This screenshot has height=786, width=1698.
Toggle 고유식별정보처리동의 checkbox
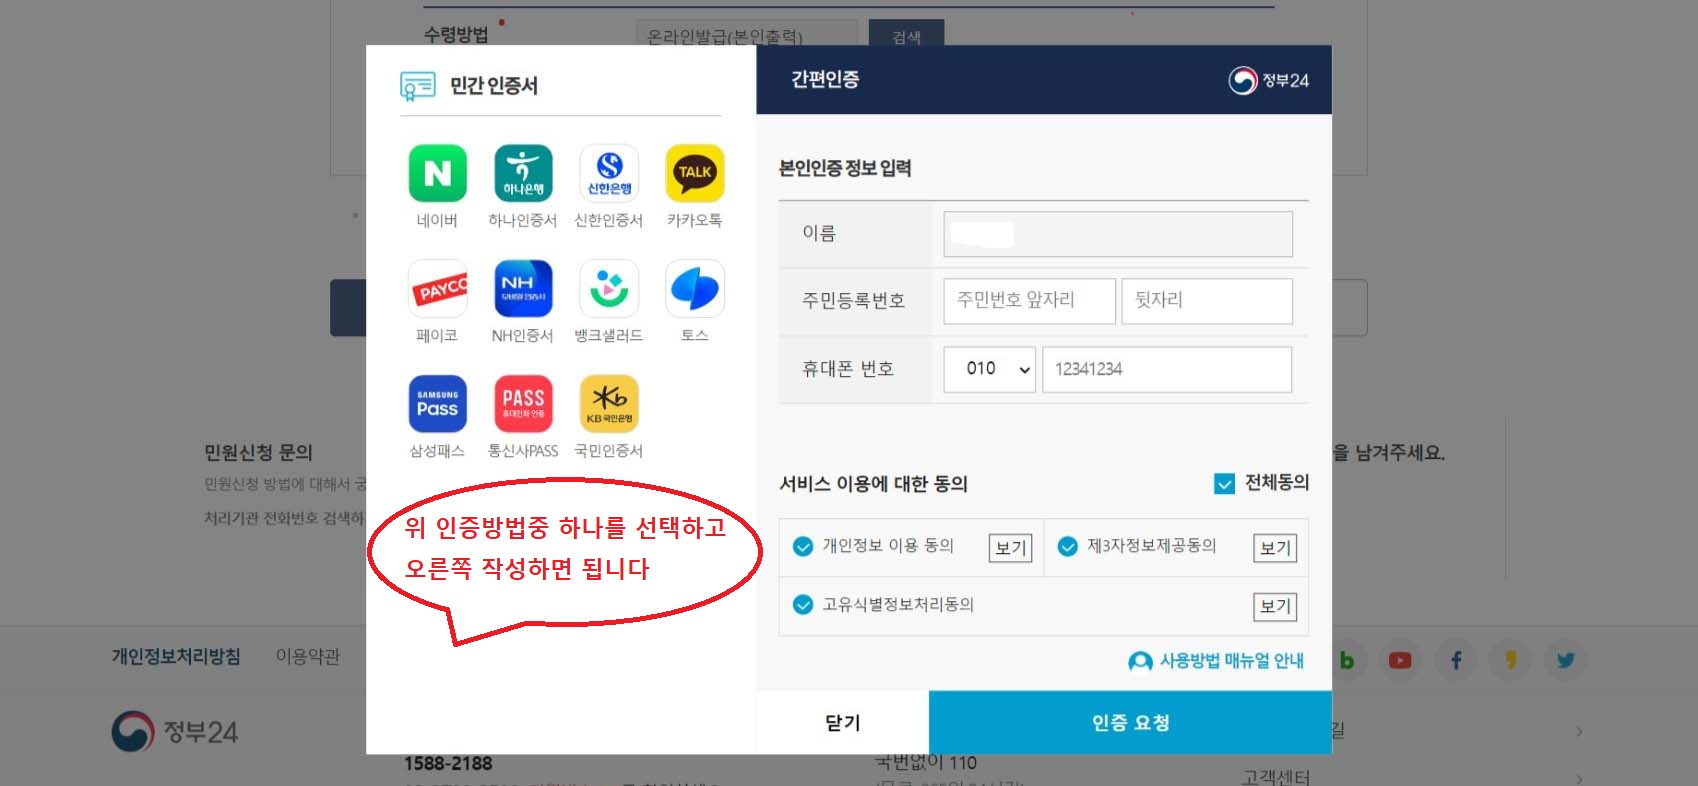pos(802,605)
